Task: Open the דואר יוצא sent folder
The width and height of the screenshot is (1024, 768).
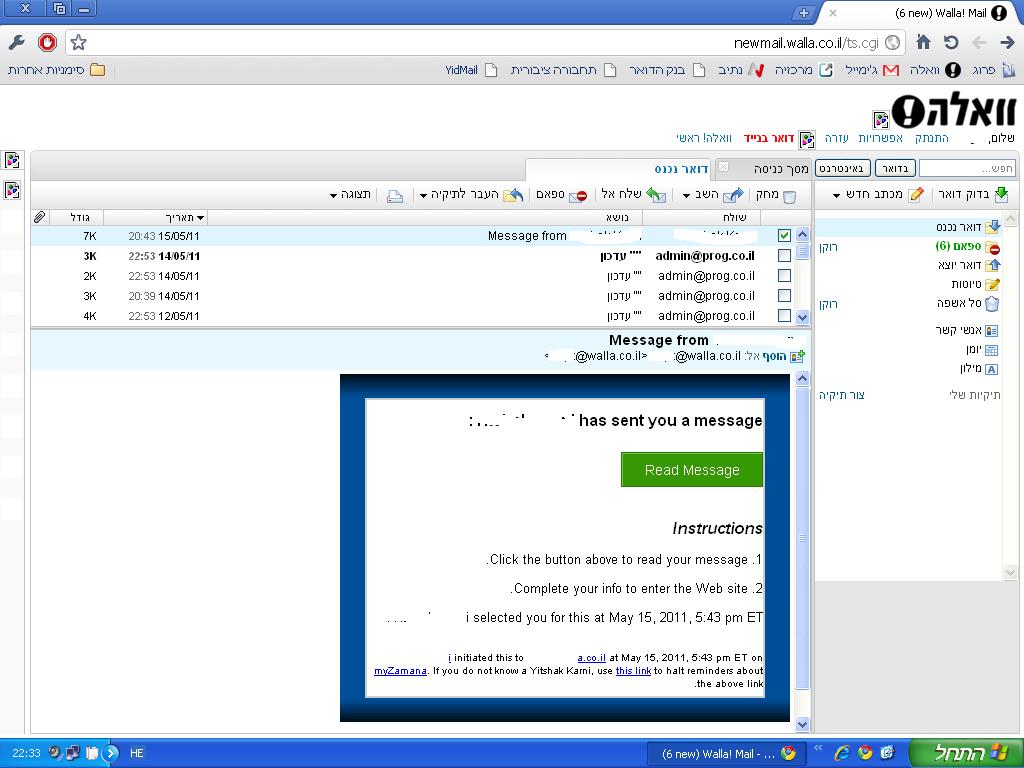Action: [968, 264]
